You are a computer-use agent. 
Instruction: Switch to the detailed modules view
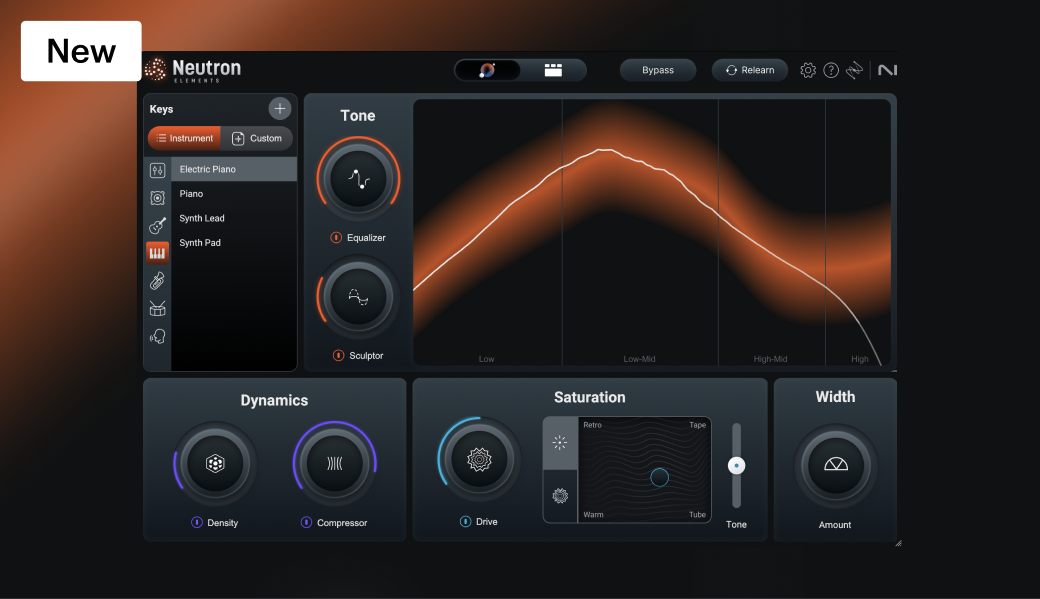553,70
